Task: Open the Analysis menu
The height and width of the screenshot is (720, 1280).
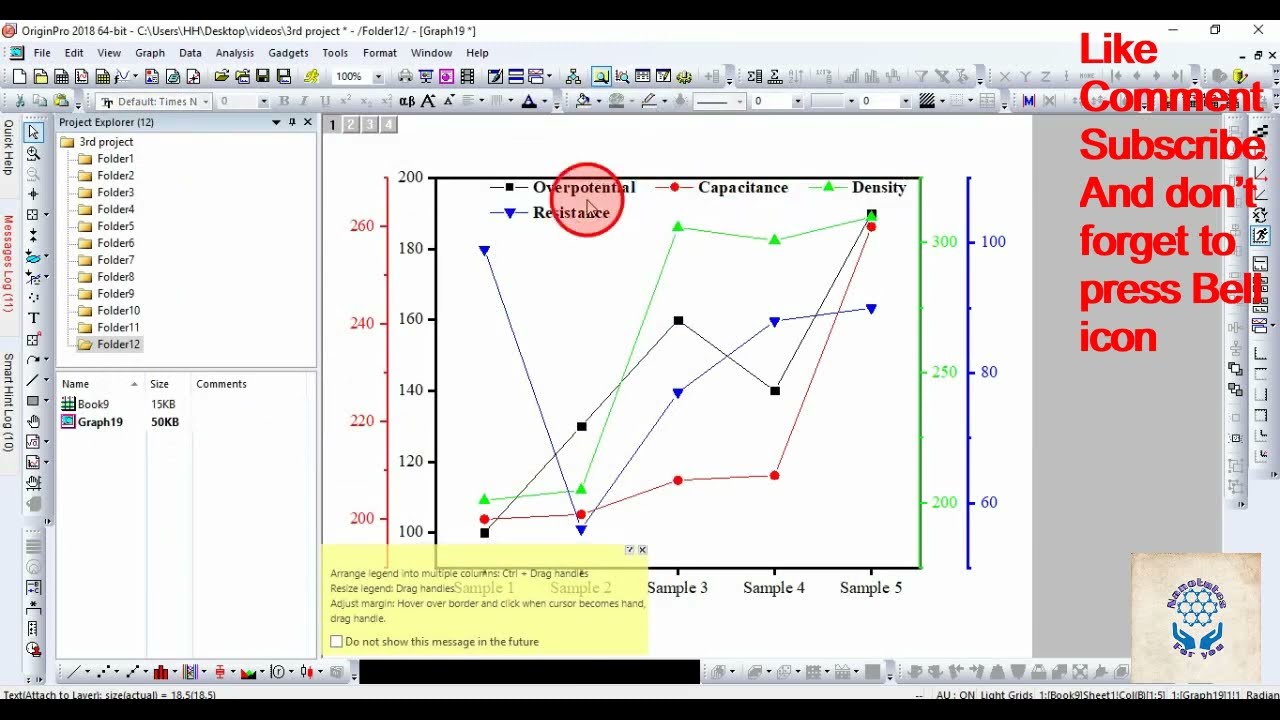Action: coord(235,53)
